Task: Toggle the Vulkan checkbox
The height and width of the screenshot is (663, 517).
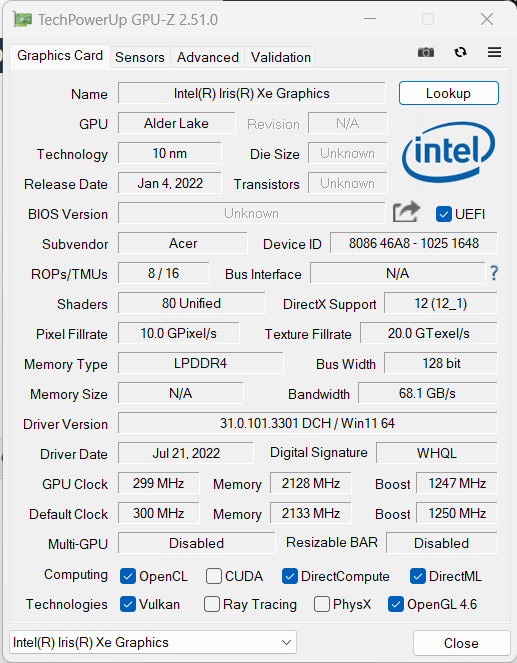Action: click(x=128, y=604)
